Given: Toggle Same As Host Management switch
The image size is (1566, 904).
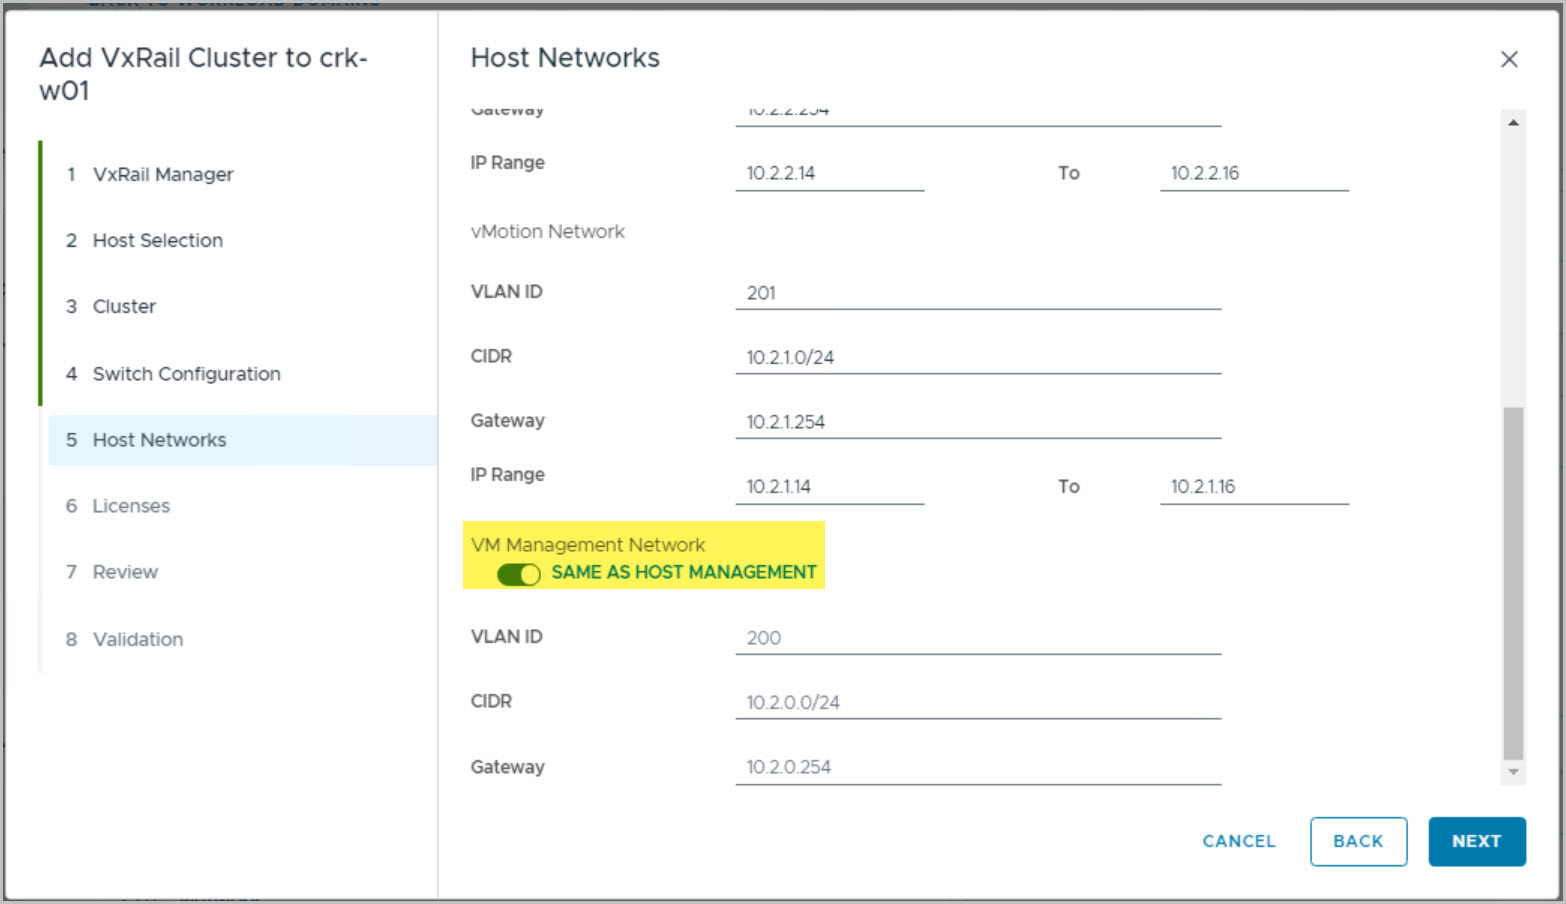Looking at the screenshot, I should (518, 574).
